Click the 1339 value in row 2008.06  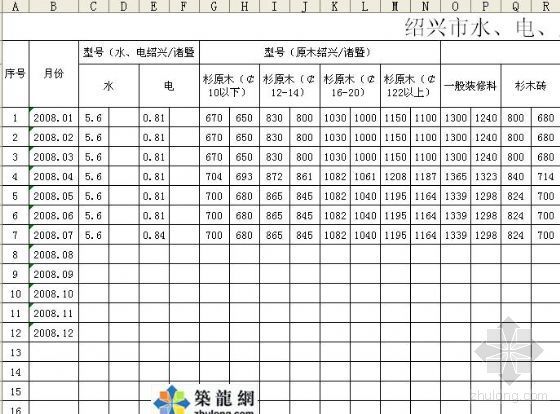click(x=456, y=216)
